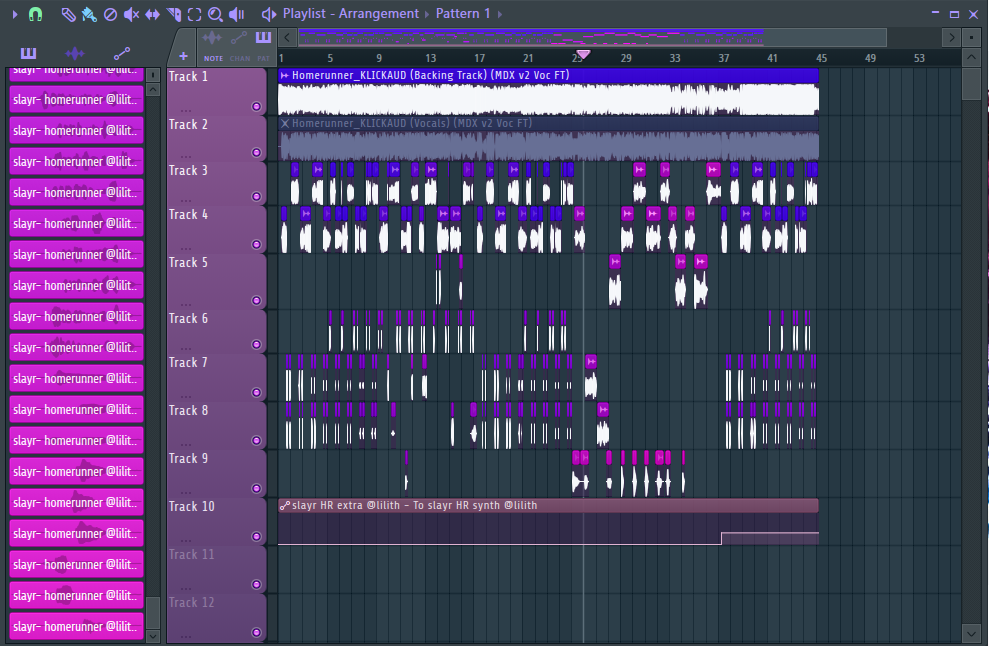Select the Homerunner_KLICKAUD (Backing Track) clip title
Screen dimensions: 989x646
point(431,75)
